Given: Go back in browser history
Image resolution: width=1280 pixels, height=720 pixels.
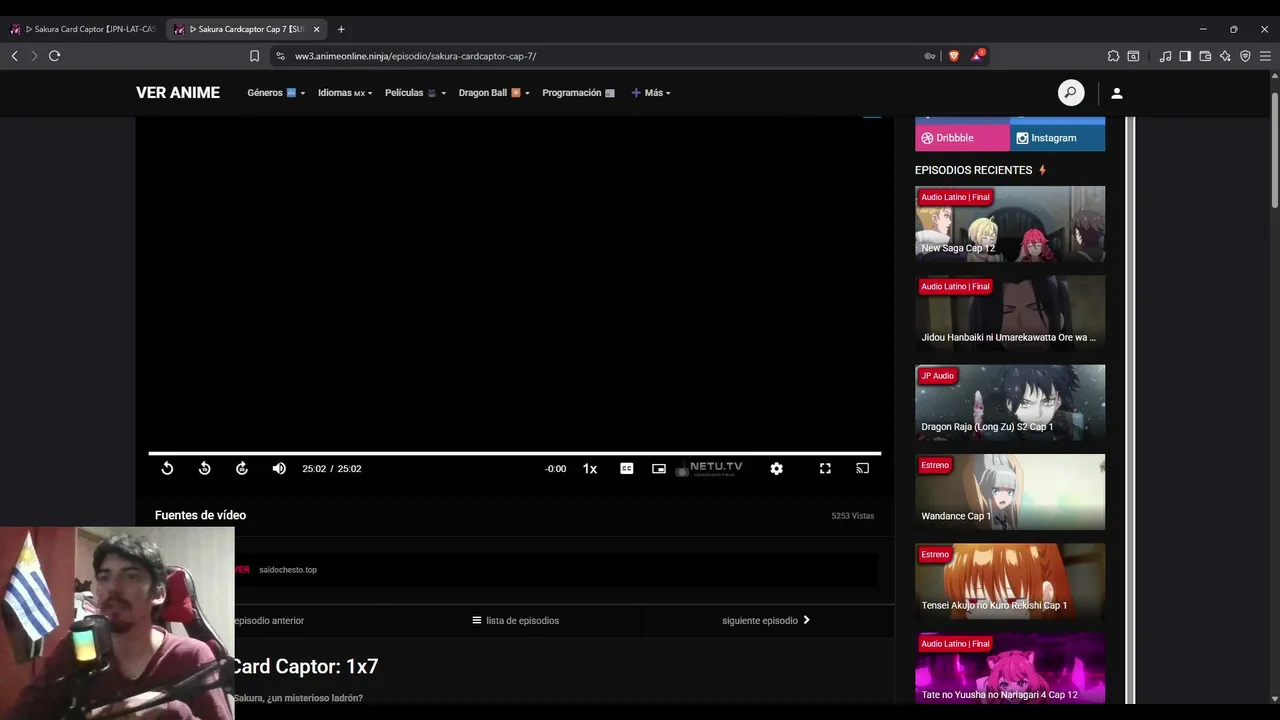Looking at the screenshot, I should tap(15, 56).
